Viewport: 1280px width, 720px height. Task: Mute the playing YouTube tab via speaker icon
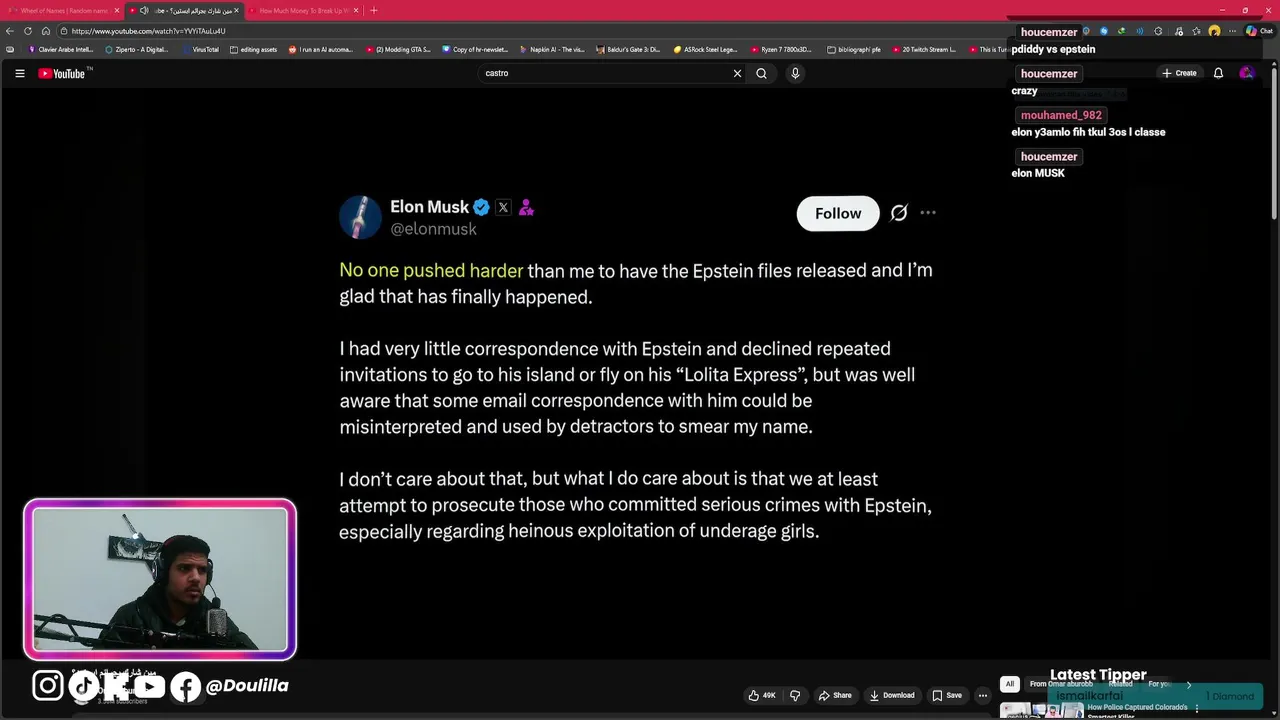tap(144, 10)
